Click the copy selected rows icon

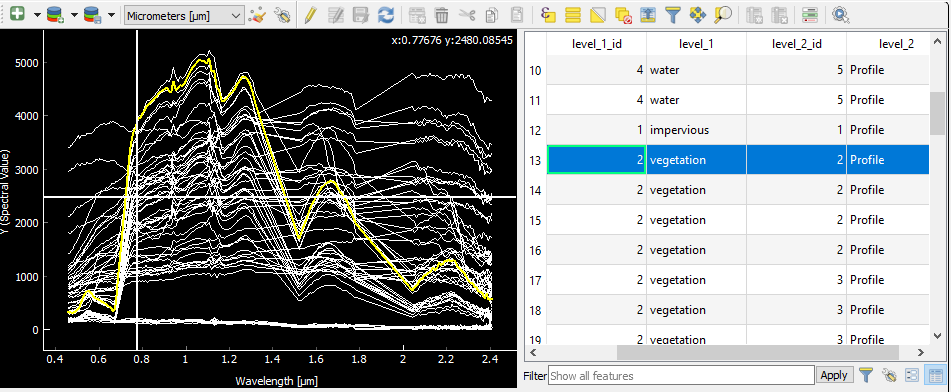[x=491, y=15]
